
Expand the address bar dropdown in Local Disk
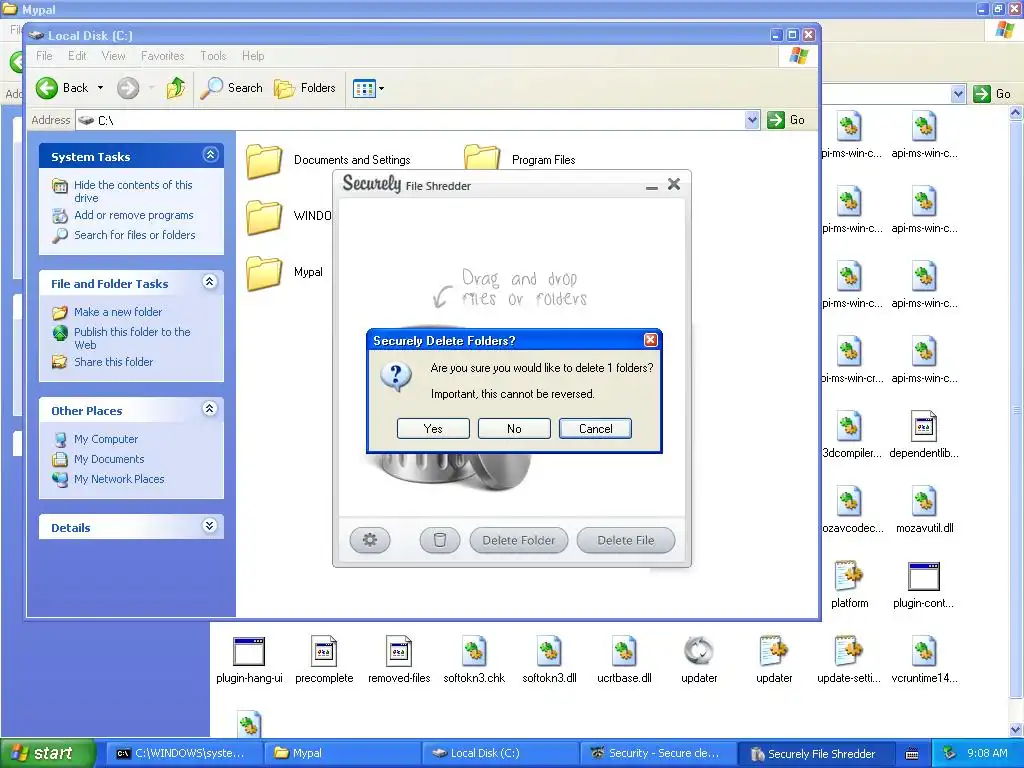(x=752, y=120)
